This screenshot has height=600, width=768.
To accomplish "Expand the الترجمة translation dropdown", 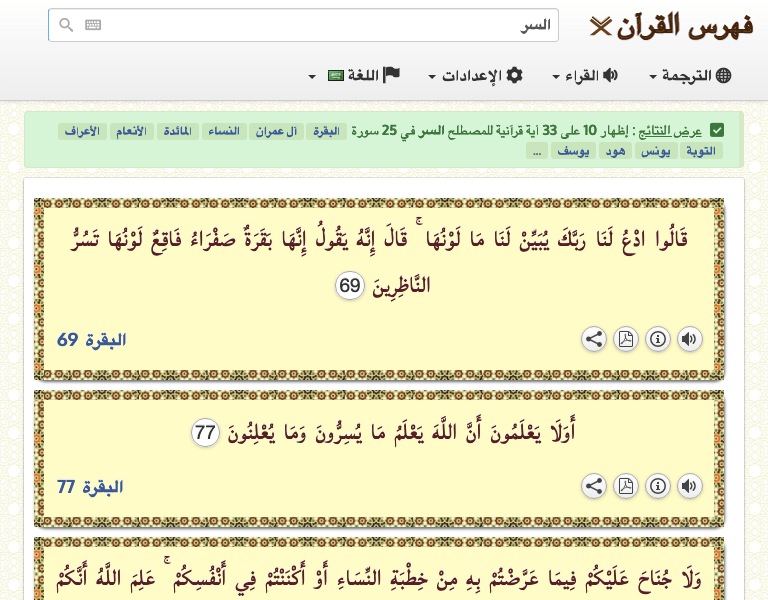I will 690,76.
